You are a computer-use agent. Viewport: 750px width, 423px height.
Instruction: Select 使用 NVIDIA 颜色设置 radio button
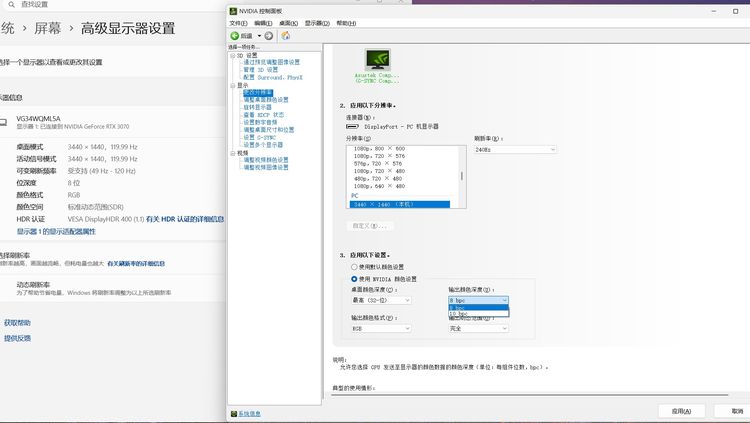pyautogui.click(x=354, y=279)
